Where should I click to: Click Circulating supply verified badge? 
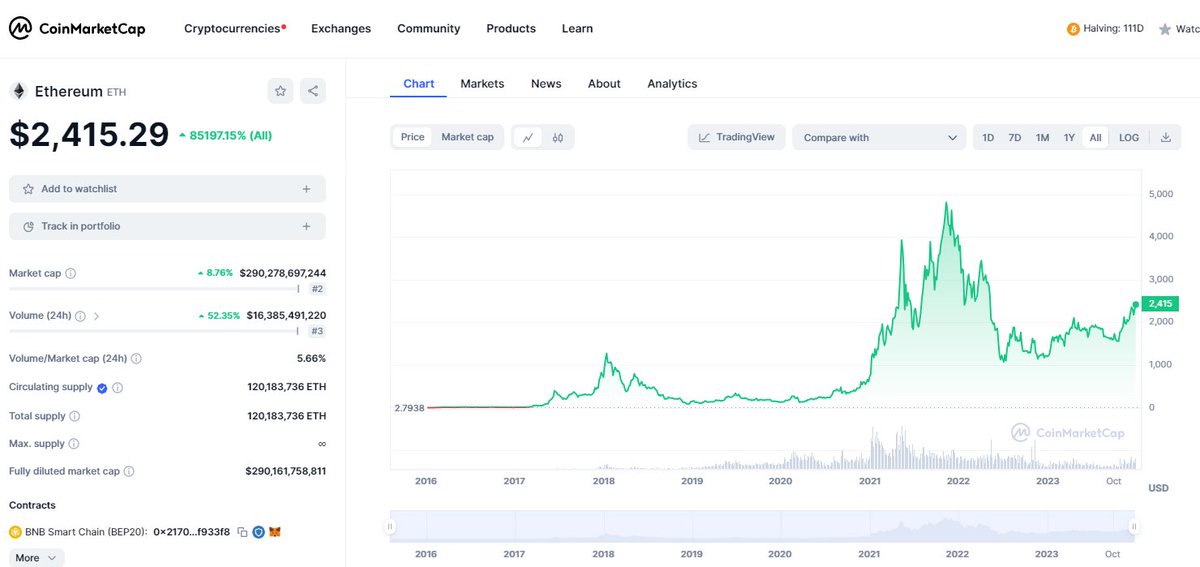102,387
